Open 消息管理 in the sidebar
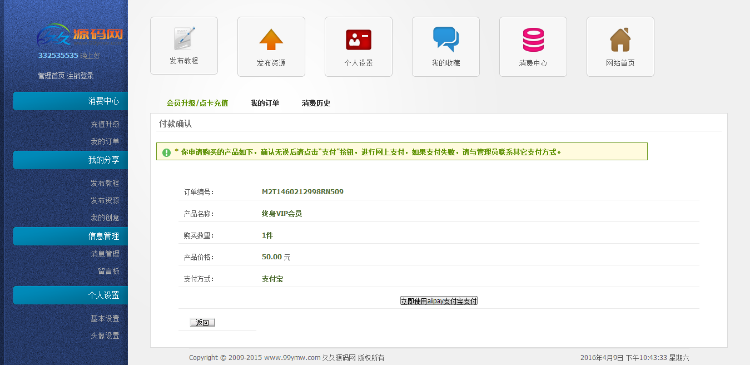The width and height of the screenshot is (750, 365). (x=105, y=254)
